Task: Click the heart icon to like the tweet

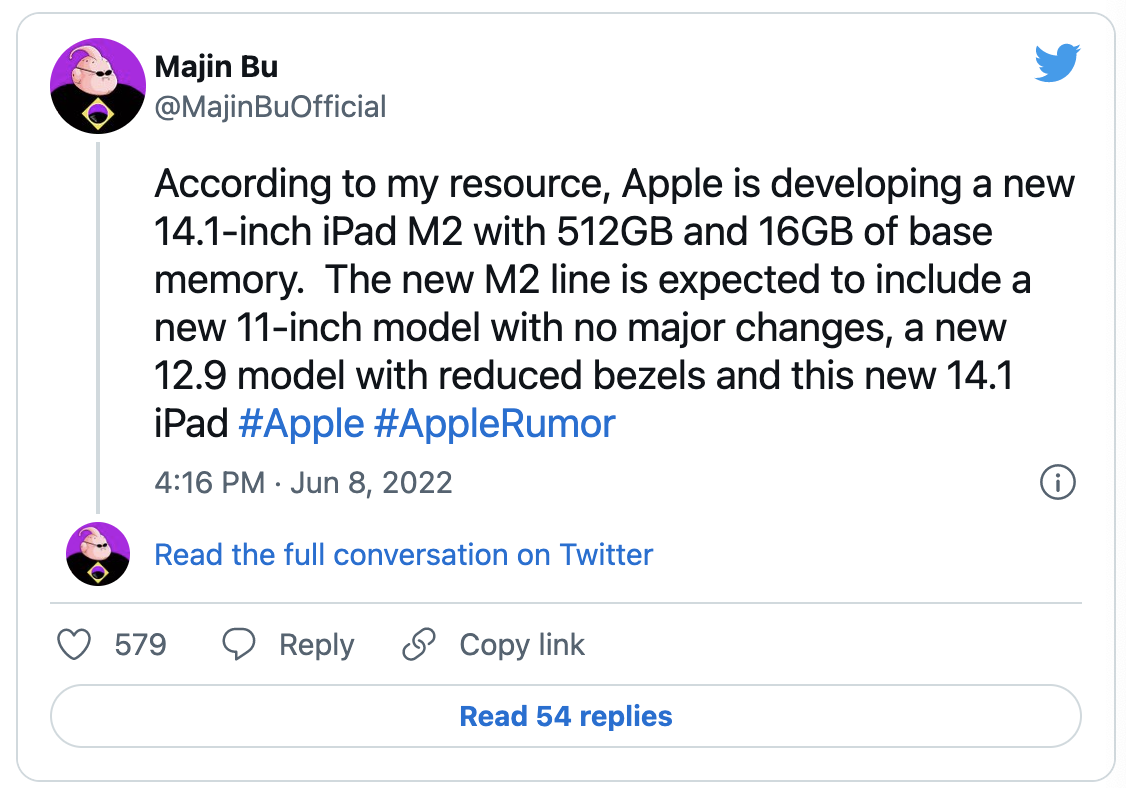Action: (75, 645)
